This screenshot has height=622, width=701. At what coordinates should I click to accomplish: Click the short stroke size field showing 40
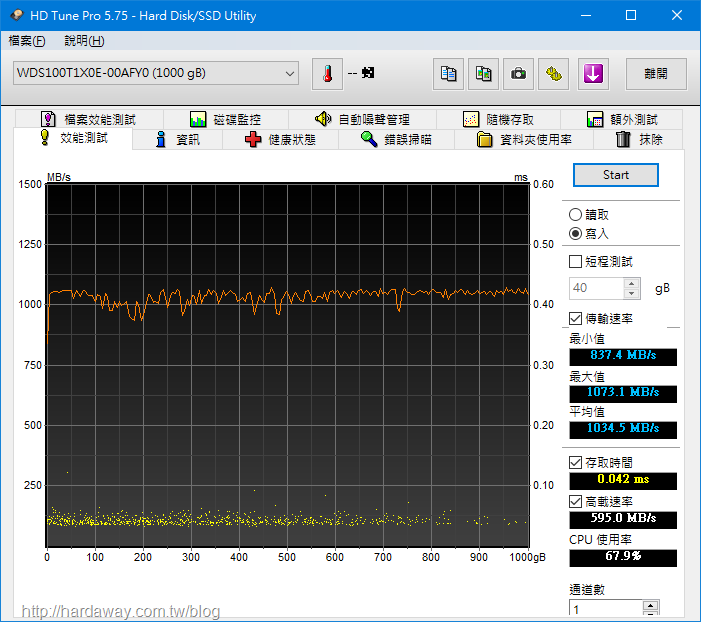596,288
